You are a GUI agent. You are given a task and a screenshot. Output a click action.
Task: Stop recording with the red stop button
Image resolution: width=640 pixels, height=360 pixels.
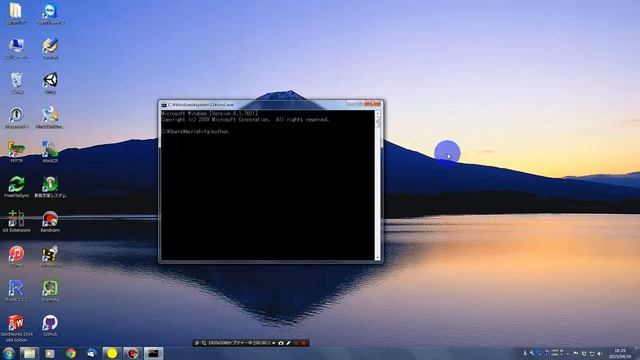pos(303,343)
